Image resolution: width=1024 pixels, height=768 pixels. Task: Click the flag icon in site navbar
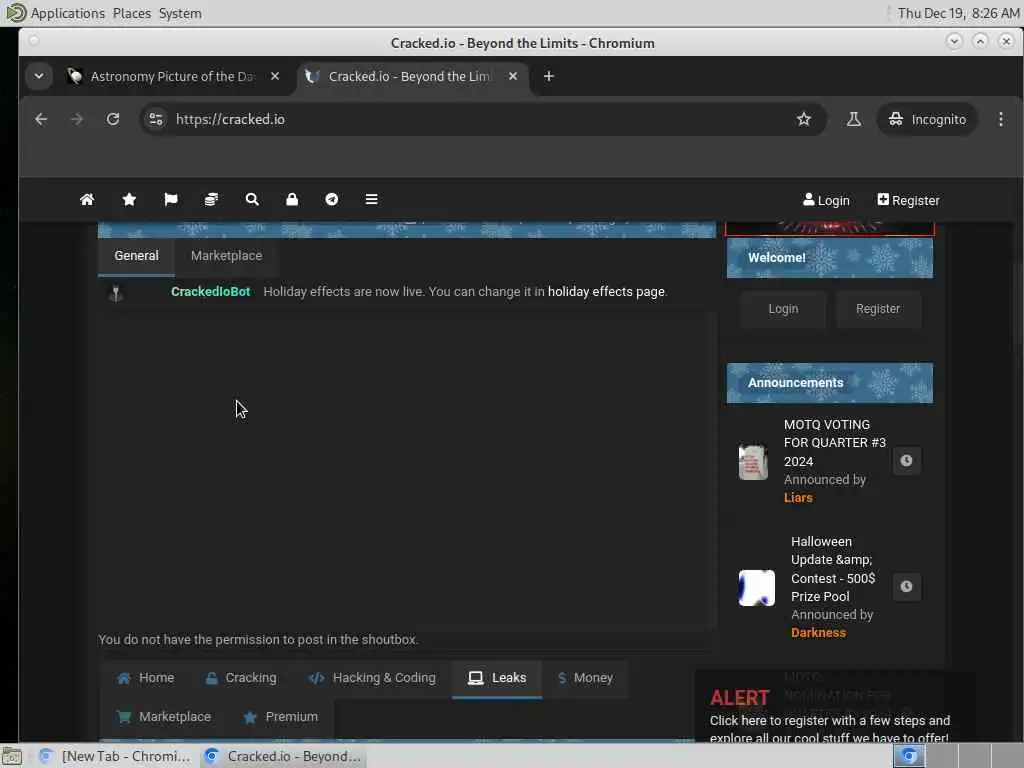171,199
